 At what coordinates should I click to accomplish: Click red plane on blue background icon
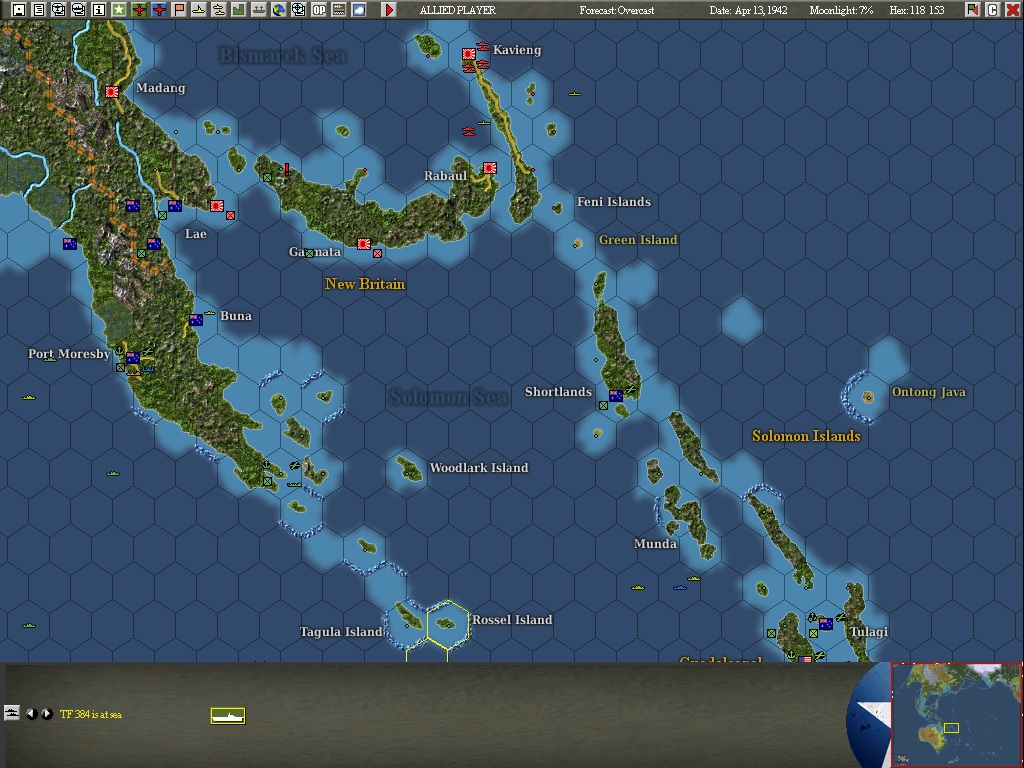coord(159,10)
